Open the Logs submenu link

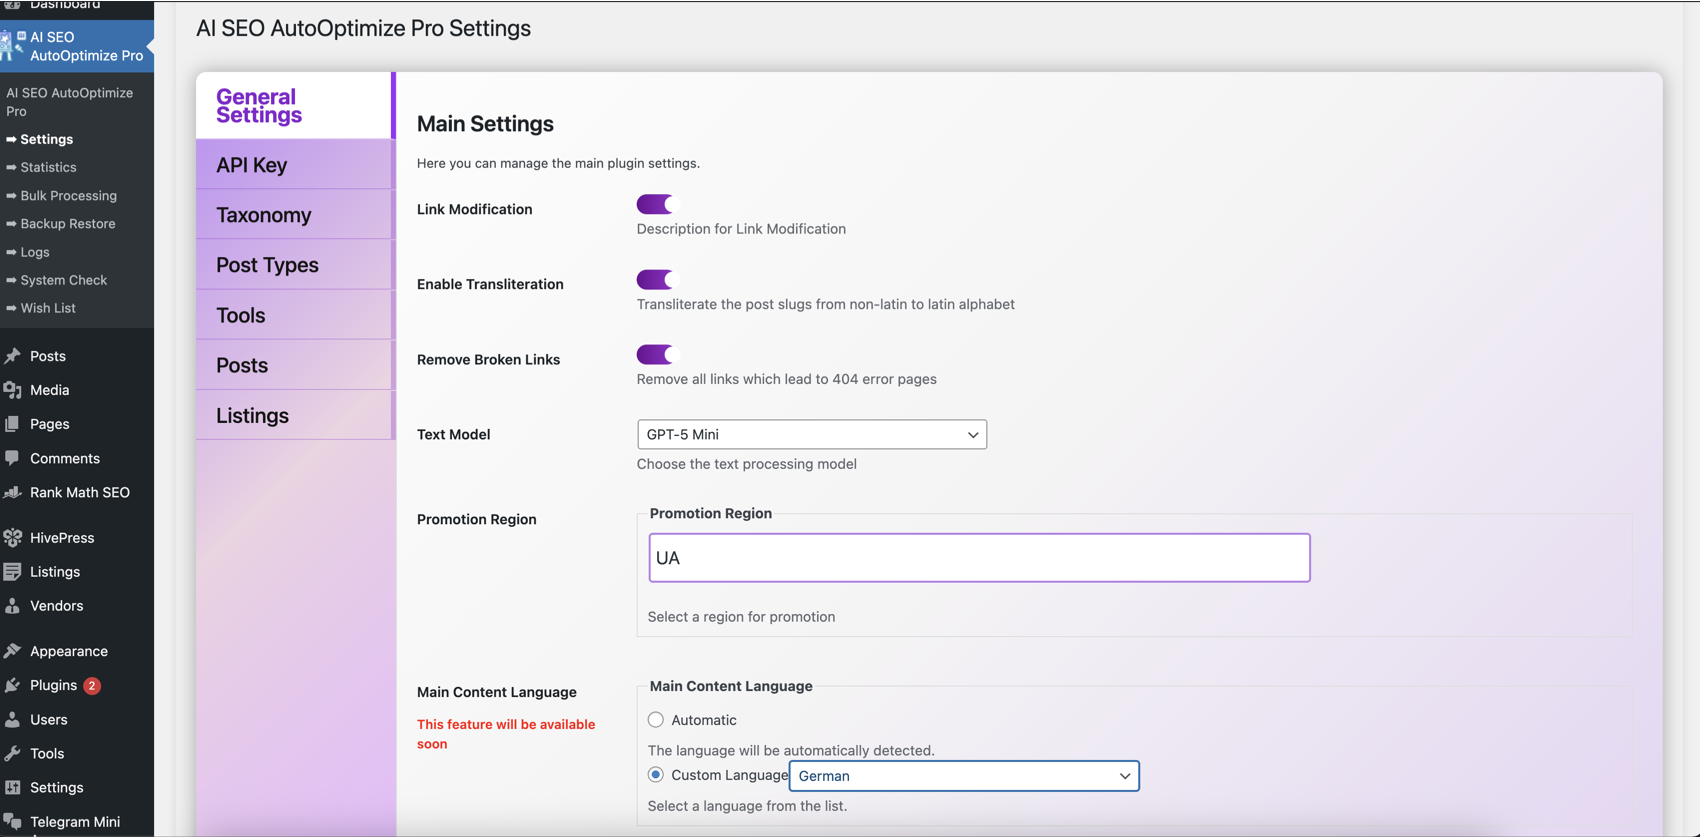coord(34,252)
